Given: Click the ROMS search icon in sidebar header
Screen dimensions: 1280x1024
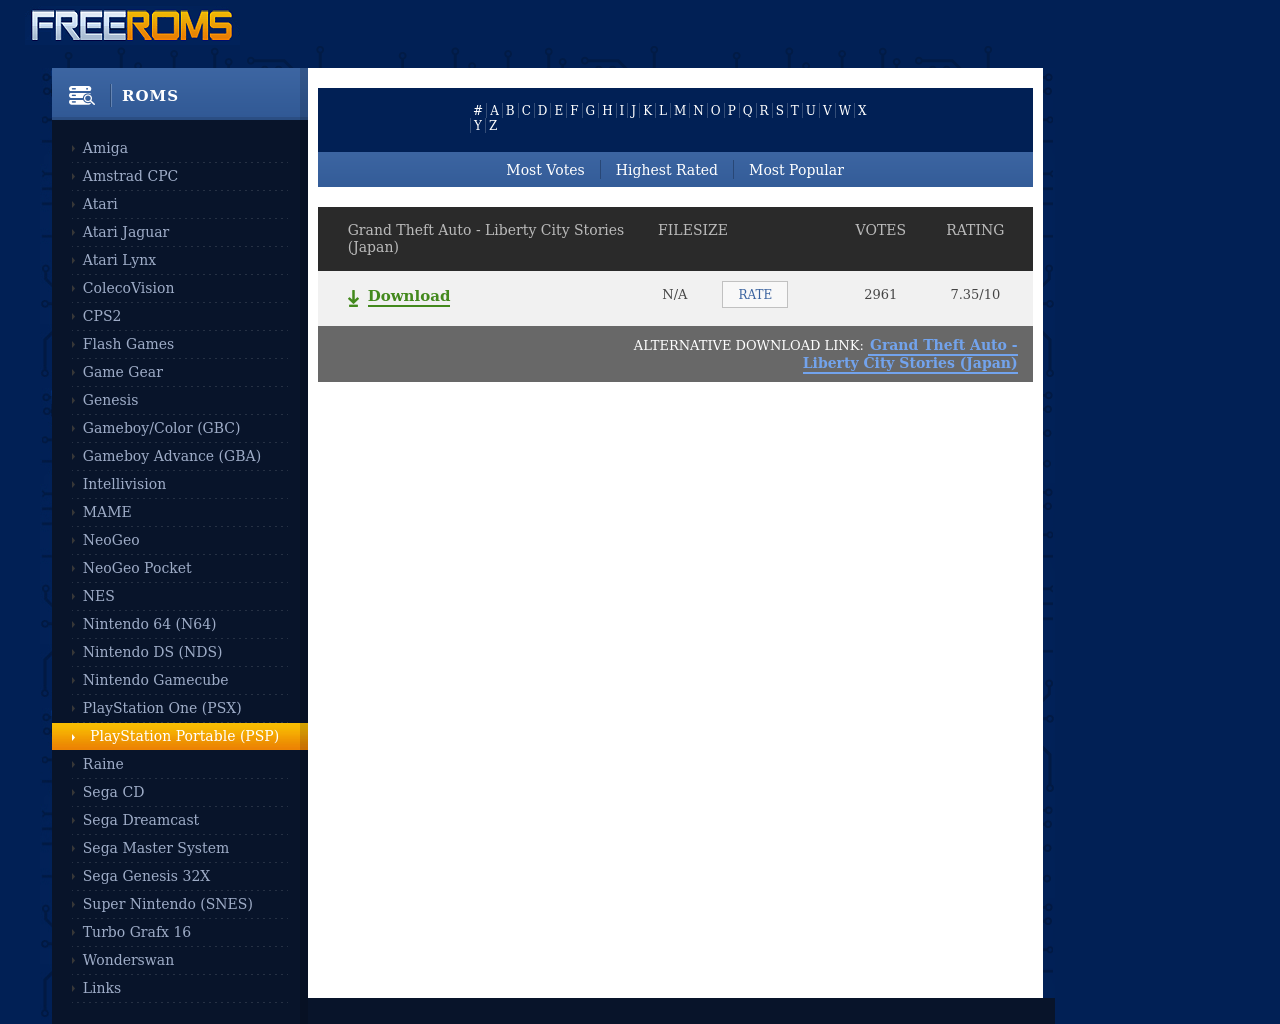Looking at the screenshot, I should coord(82,96).
